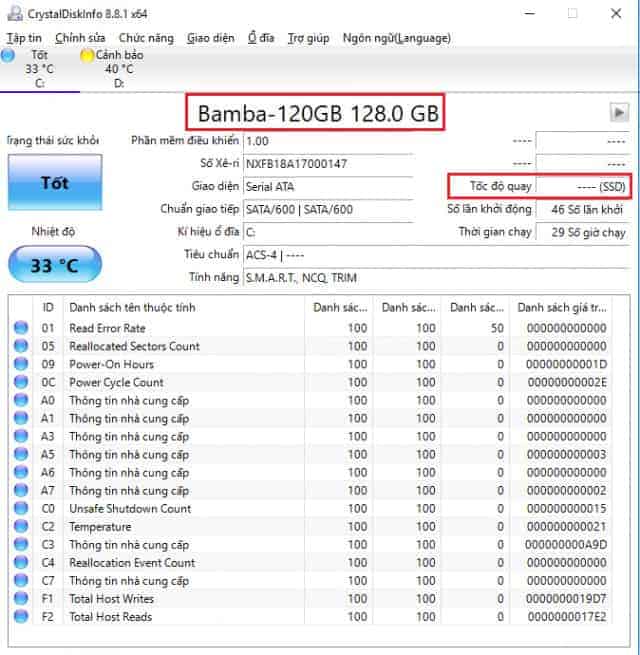Open the Giao diện menu
The image size is (640, 655).
pyautogui.click(x=211, y=38)
